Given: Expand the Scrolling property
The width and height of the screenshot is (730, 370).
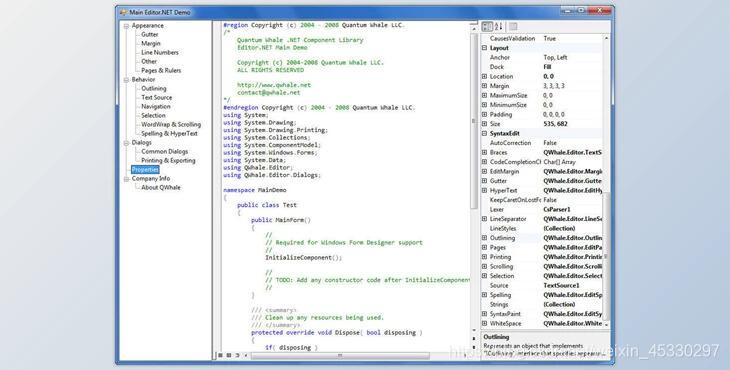Looking at the screenshot, I should point(484,267).
